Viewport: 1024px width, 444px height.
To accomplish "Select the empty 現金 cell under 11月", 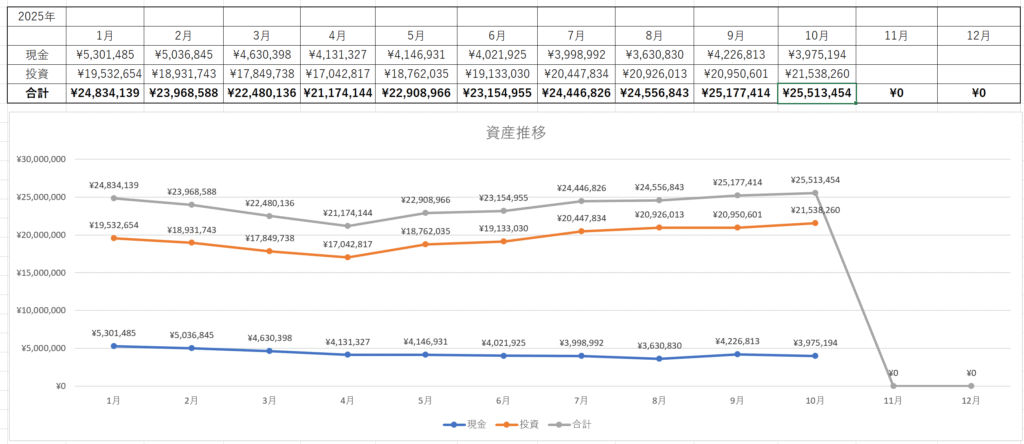I will 895,54.
